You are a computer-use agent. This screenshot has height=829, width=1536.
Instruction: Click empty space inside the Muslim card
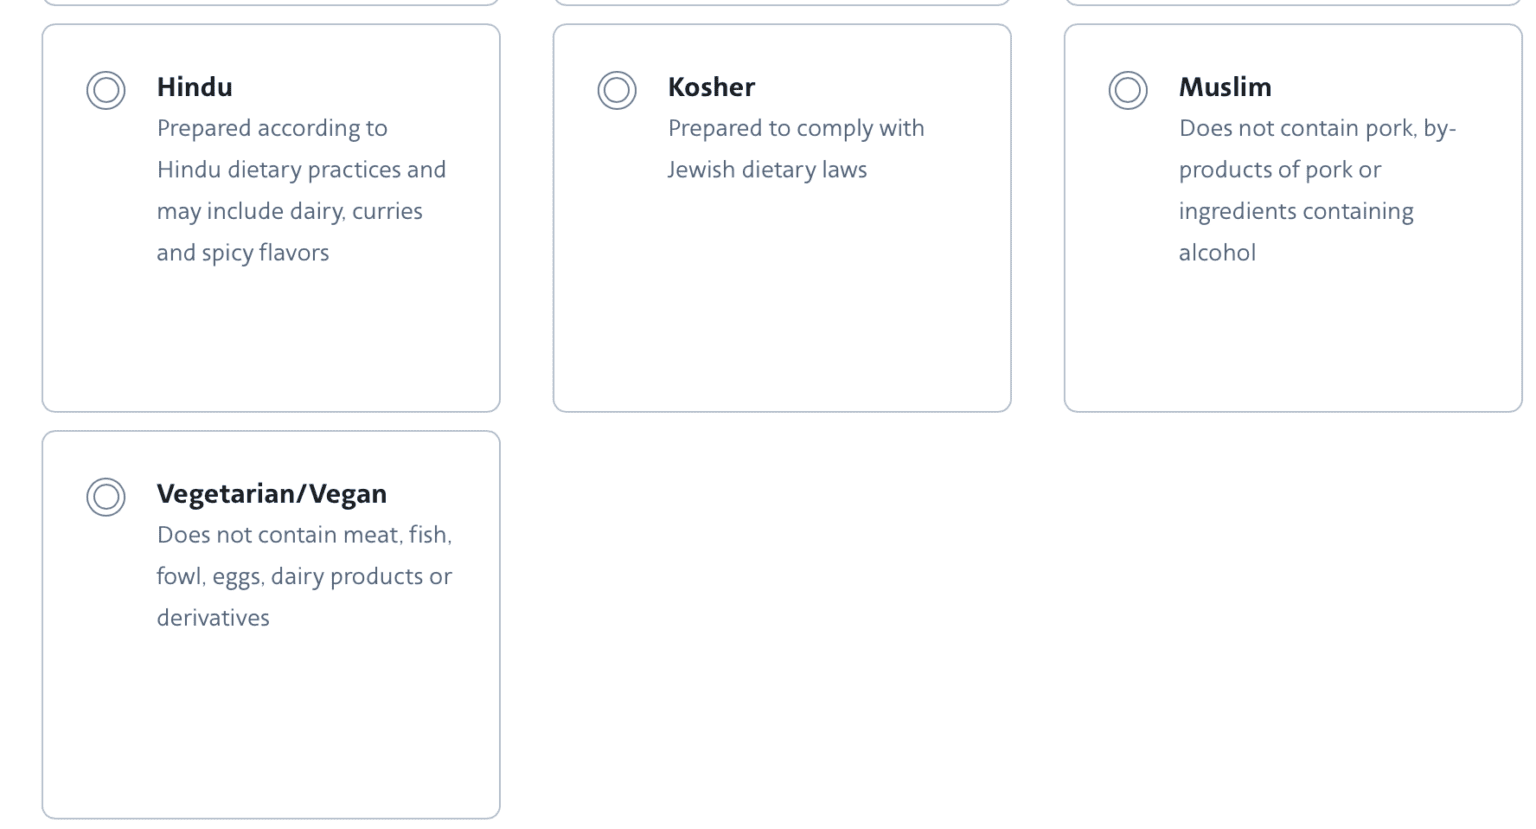tap(1293, 340)
